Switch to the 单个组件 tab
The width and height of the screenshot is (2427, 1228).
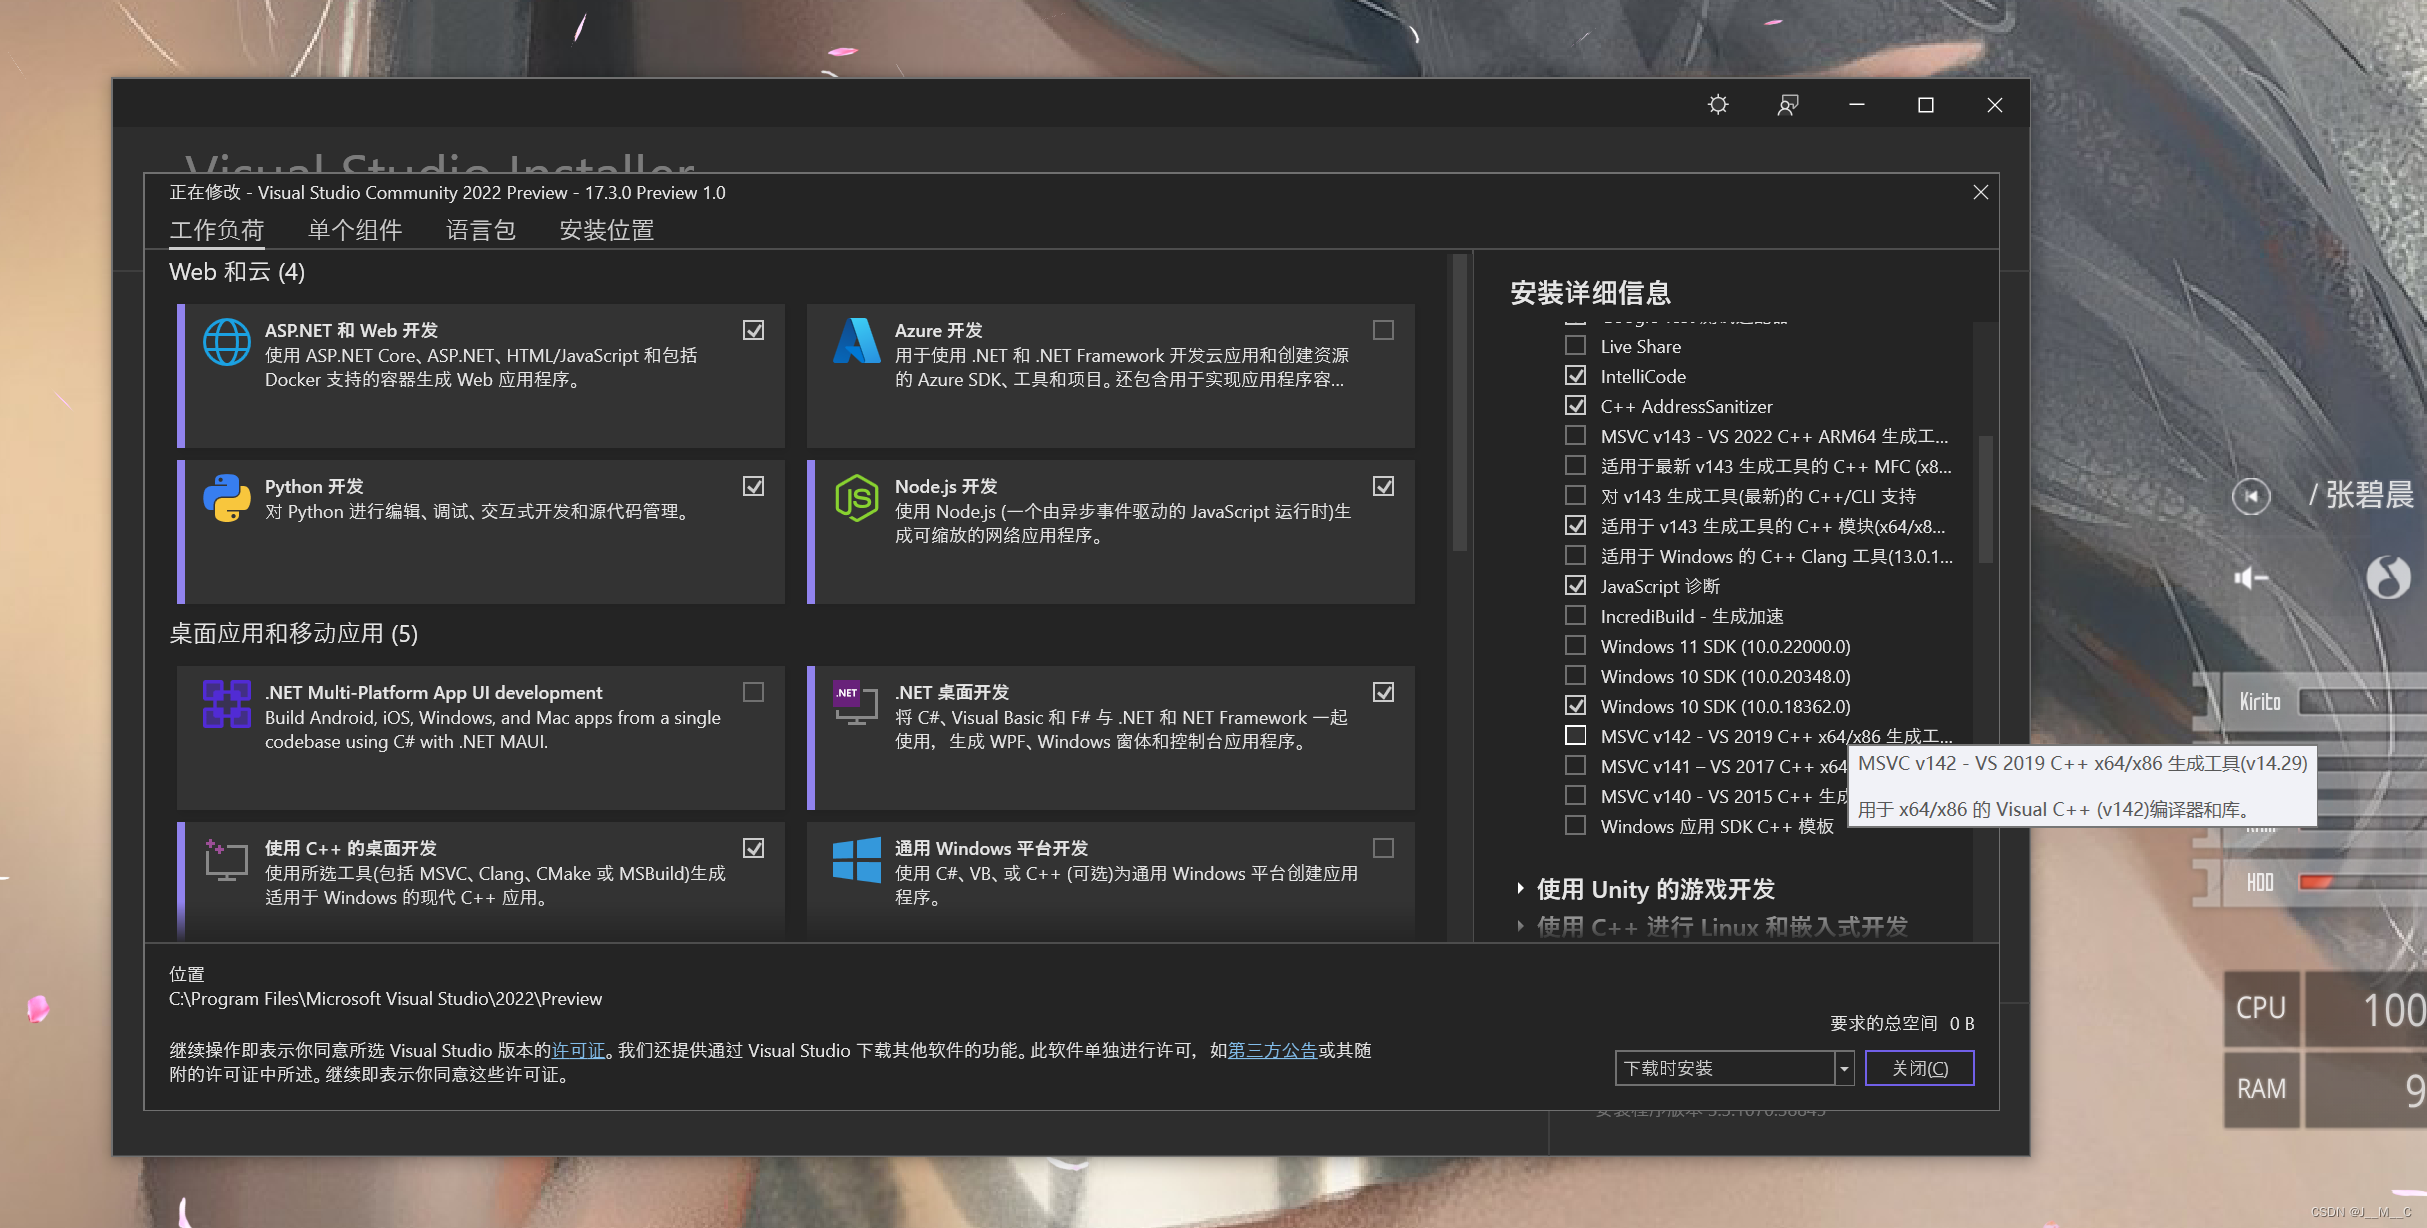355,230
